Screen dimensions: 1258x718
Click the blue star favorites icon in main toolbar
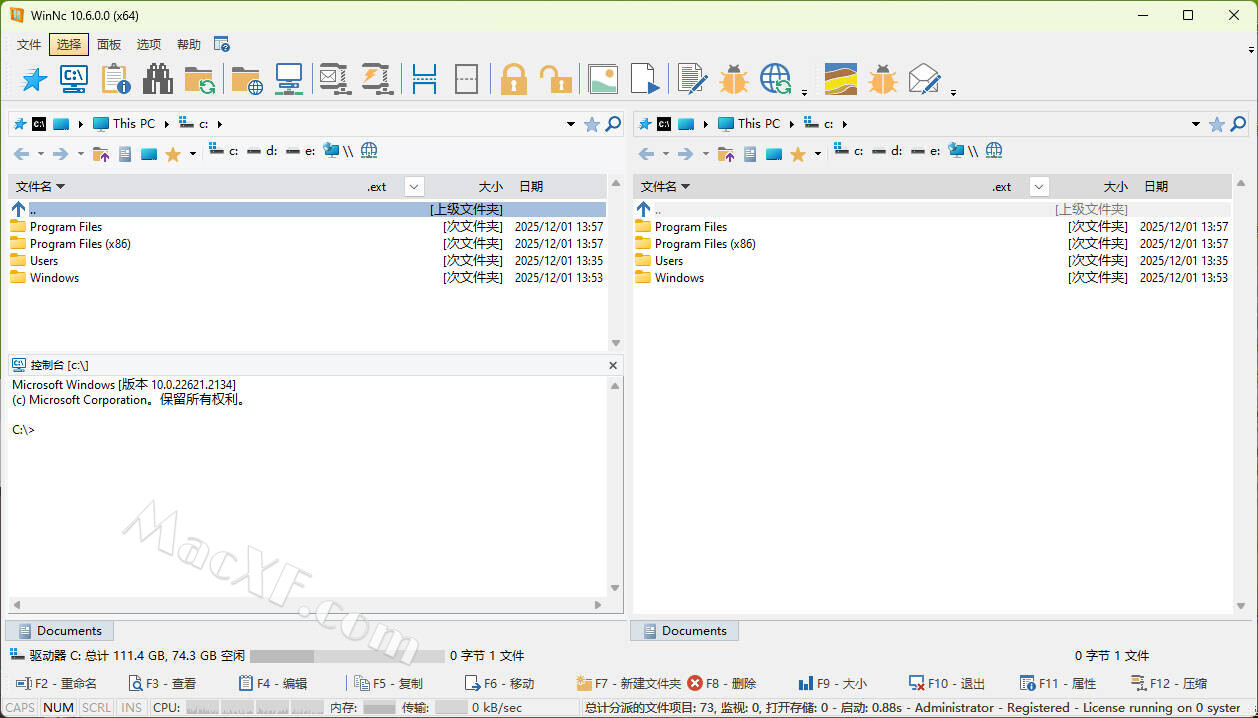coord(34,80)
